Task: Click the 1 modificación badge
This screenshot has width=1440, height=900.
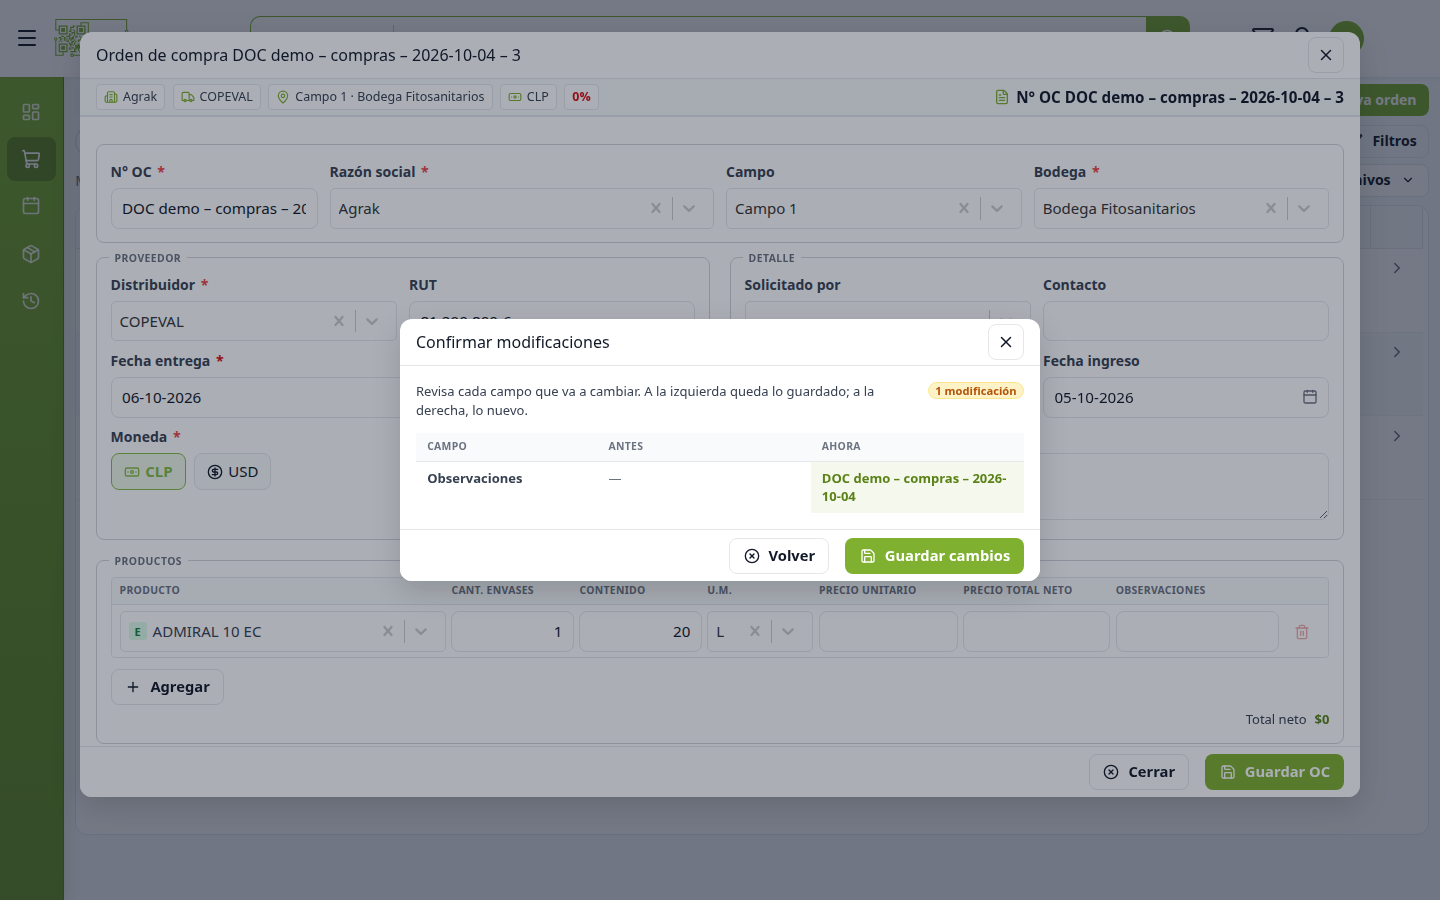Action: click(976, 391)
